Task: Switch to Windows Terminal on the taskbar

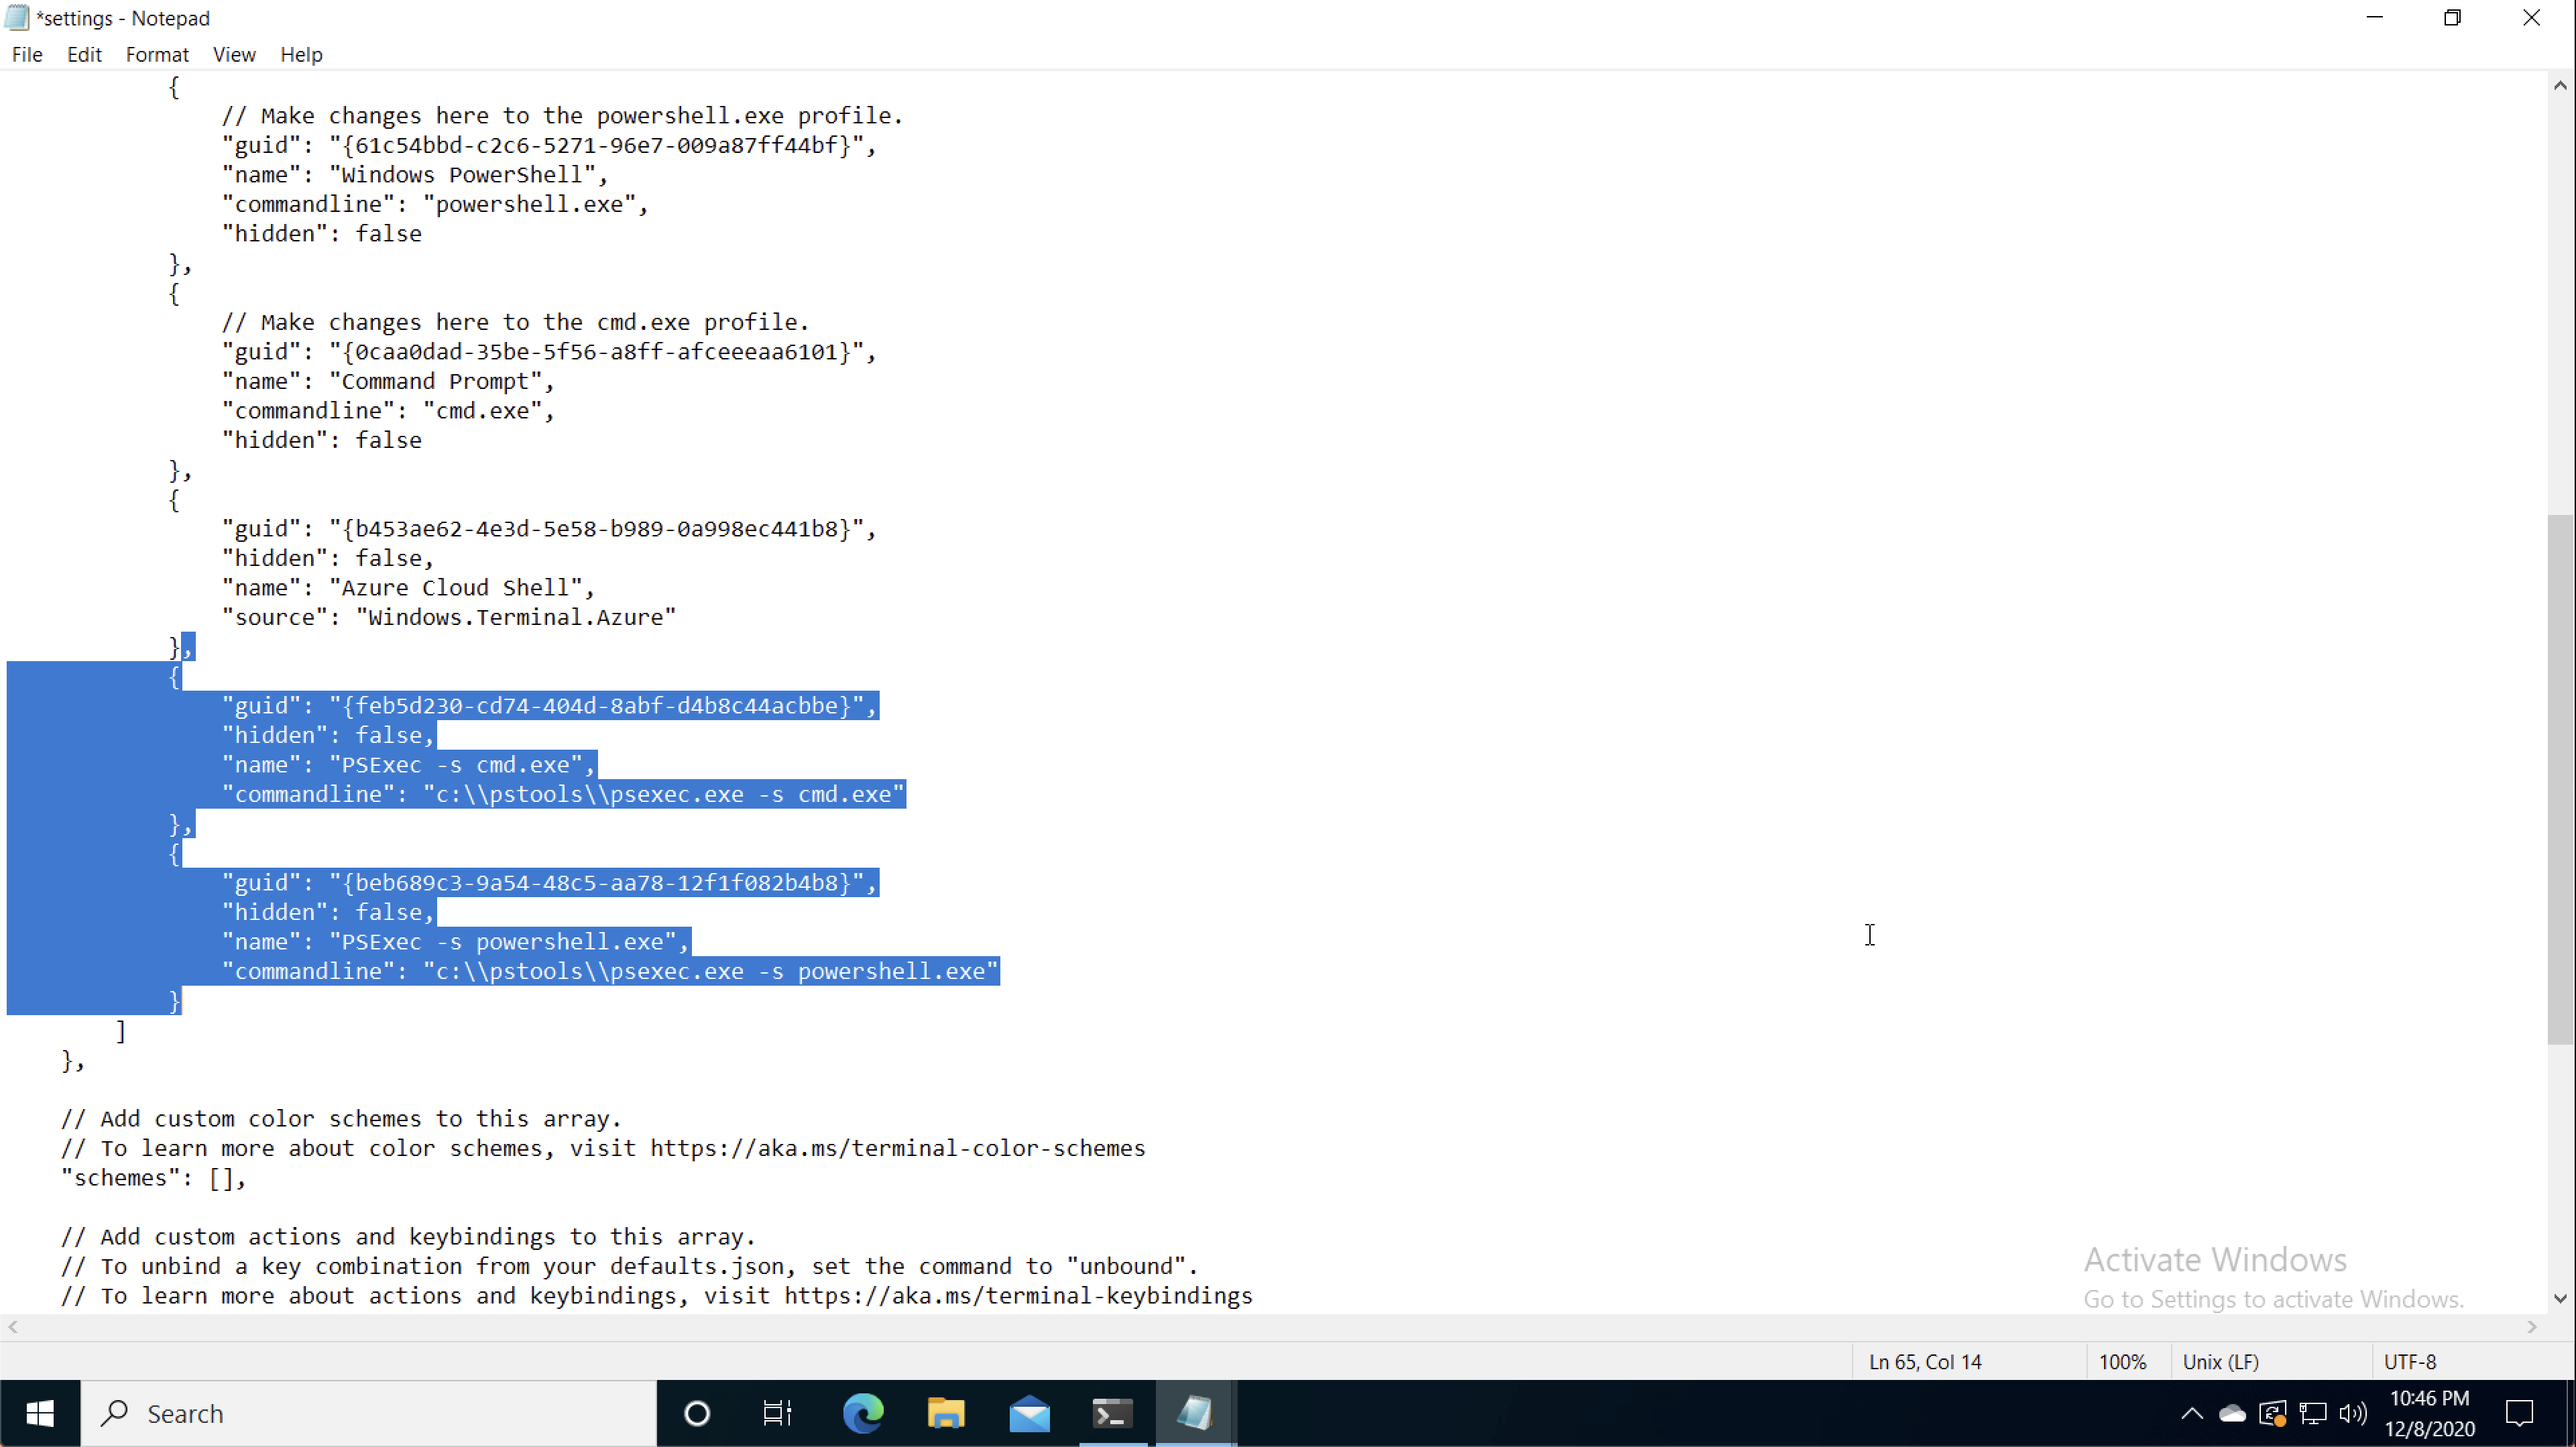Action: tap(1112, 1413)
